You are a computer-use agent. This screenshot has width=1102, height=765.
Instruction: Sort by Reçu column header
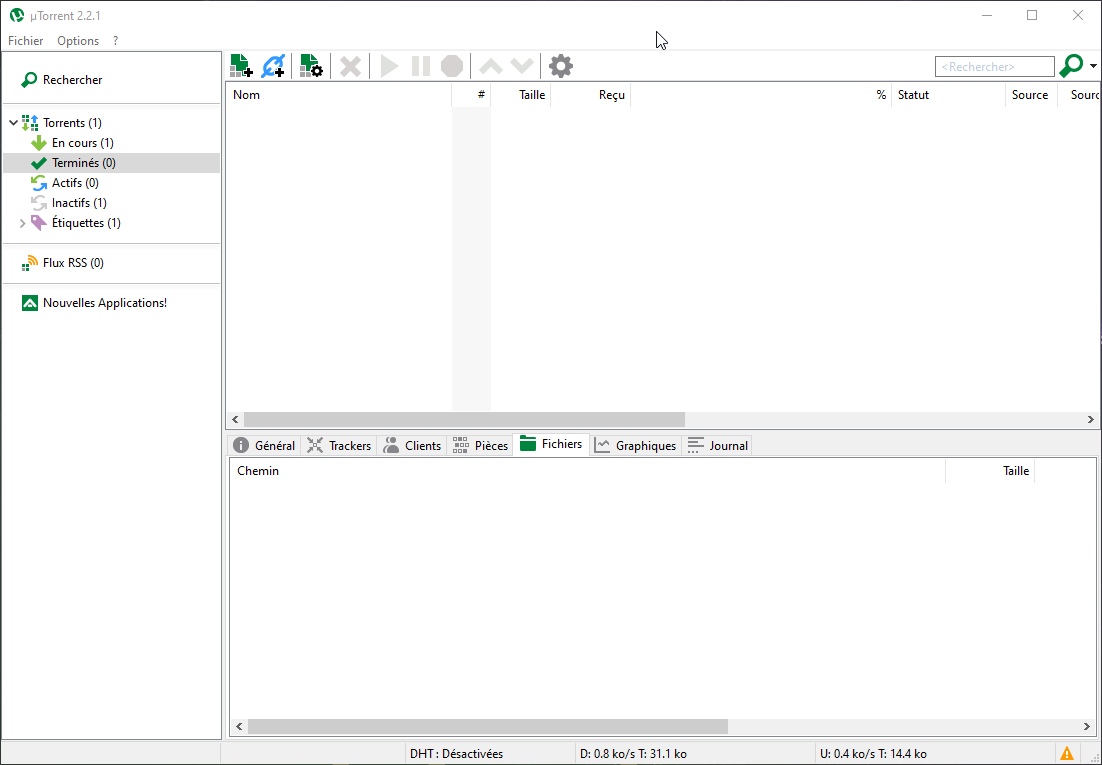pyautogui.click(x=590, y=95)
